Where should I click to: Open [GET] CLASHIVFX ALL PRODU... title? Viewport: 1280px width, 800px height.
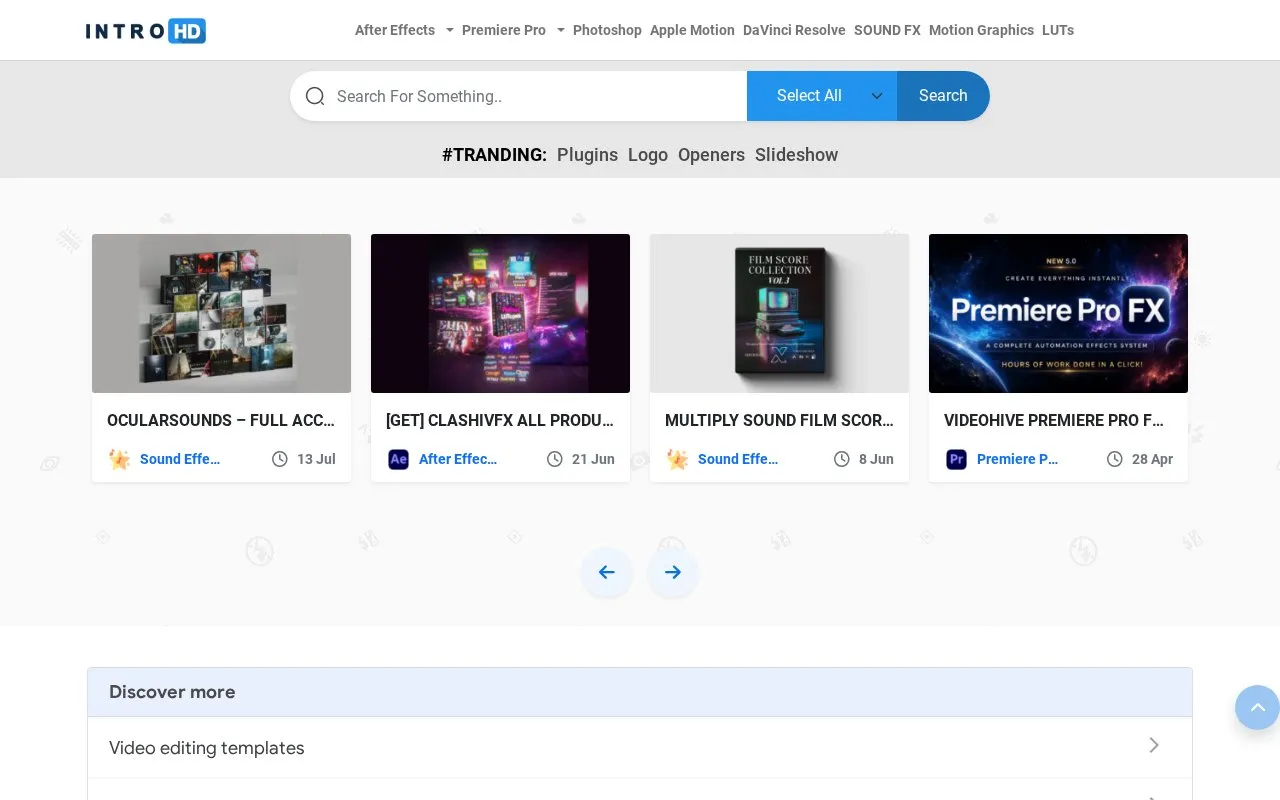pos(500,420)
